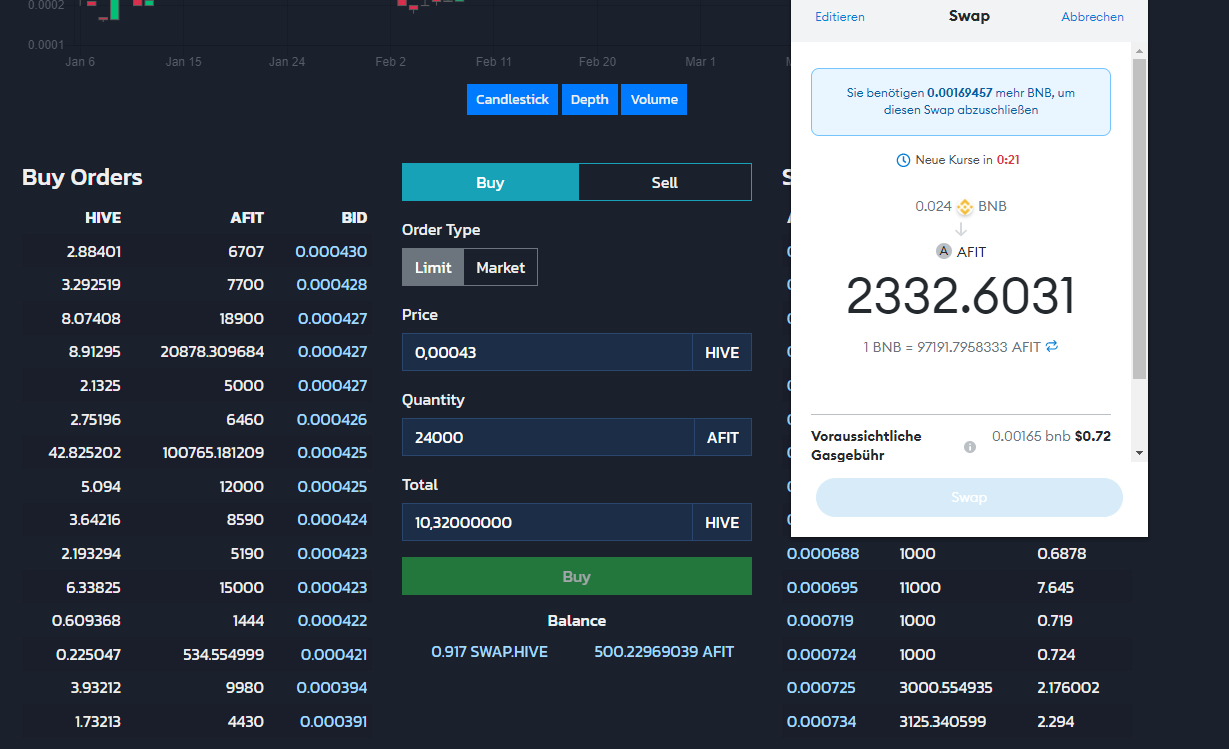
Task: Click Abbrechen to cancel the swap
Action: point(1092,17)
